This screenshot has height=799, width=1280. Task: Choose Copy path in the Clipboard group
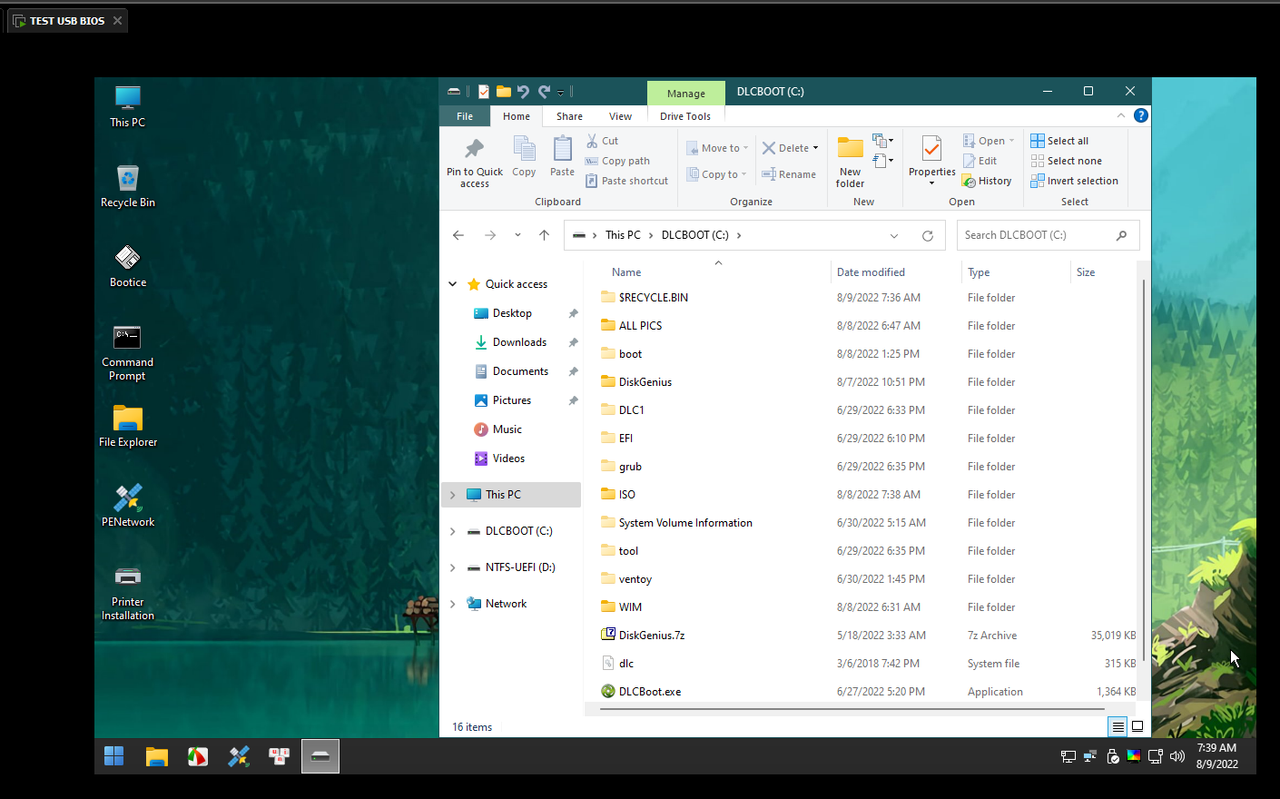(617, 161)
